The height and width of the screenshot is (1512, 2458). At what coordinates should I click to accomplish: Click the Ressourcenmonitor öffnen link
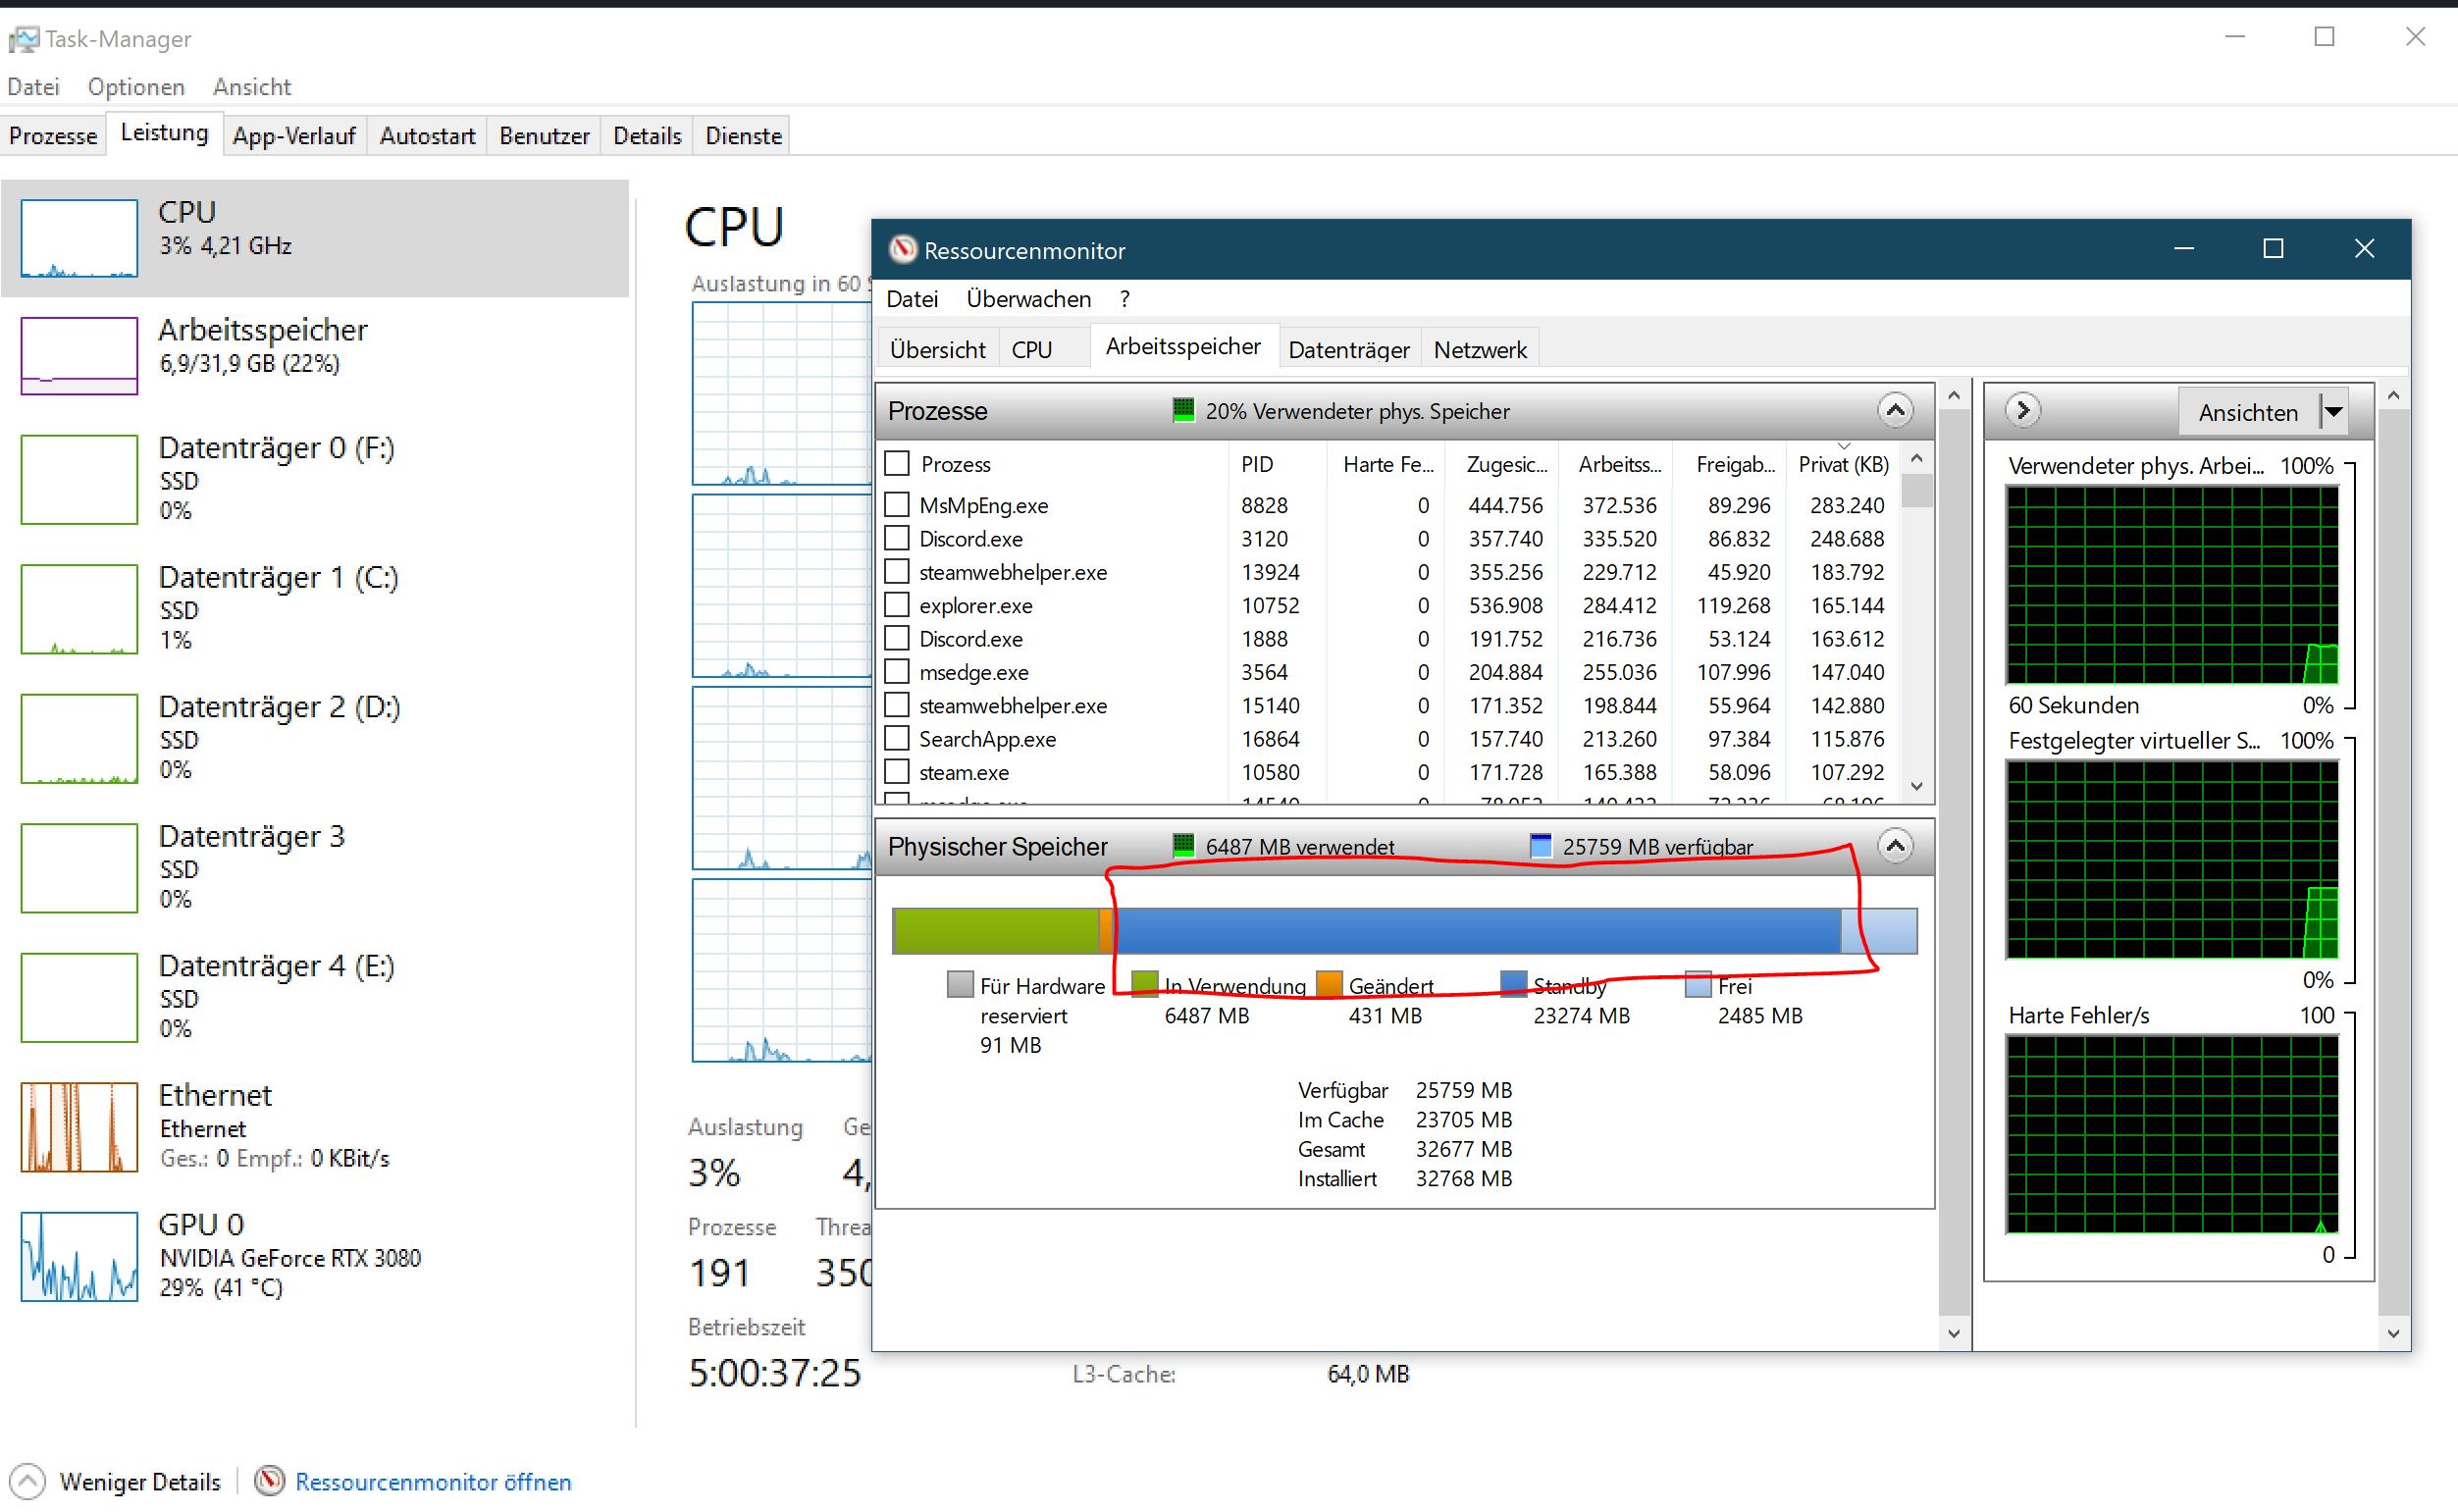pyautogui.click(x=433, y=1481)
